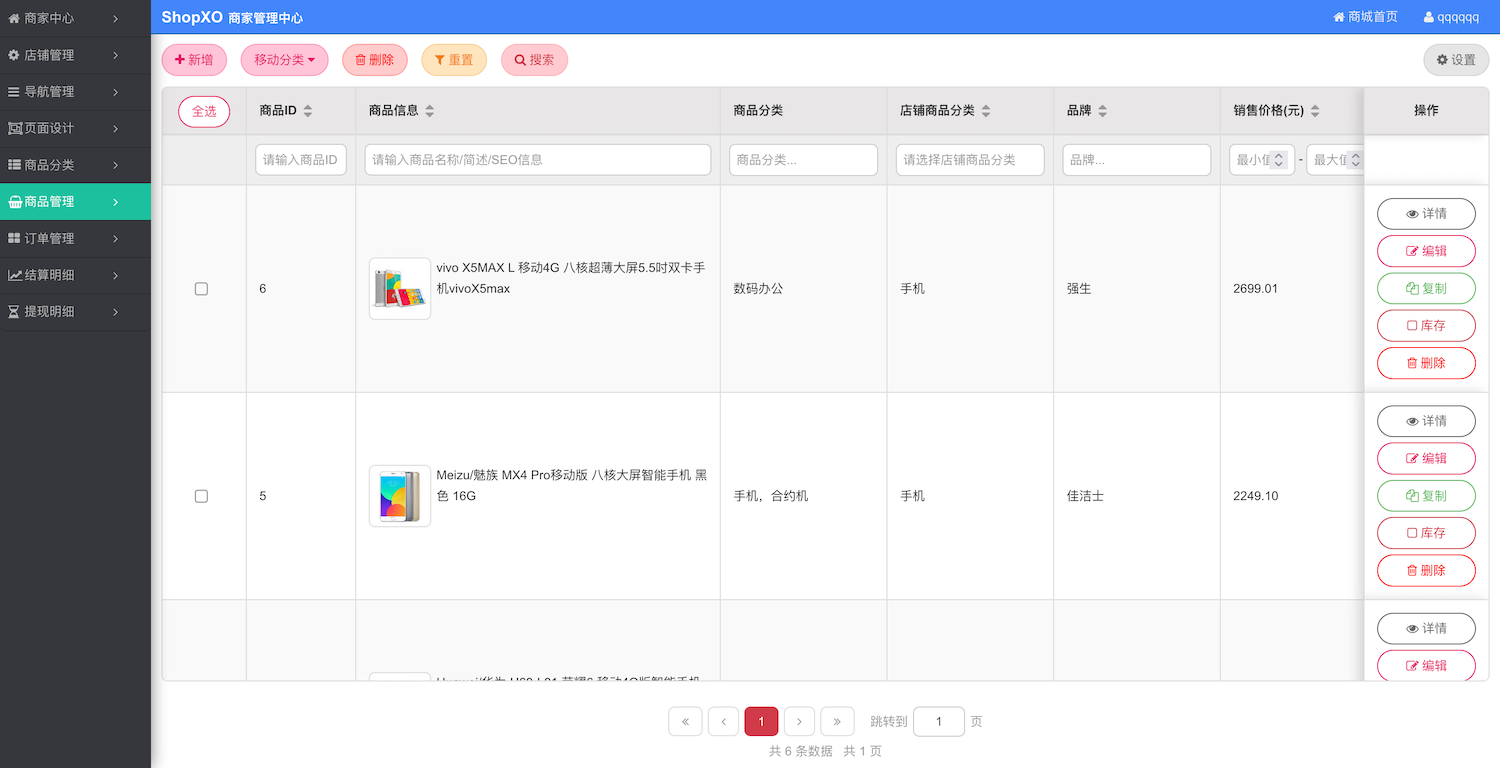Click the grid icon beside 订单管理
Image resolution: width=1500 pixels, height=768 pixels.
14,238
